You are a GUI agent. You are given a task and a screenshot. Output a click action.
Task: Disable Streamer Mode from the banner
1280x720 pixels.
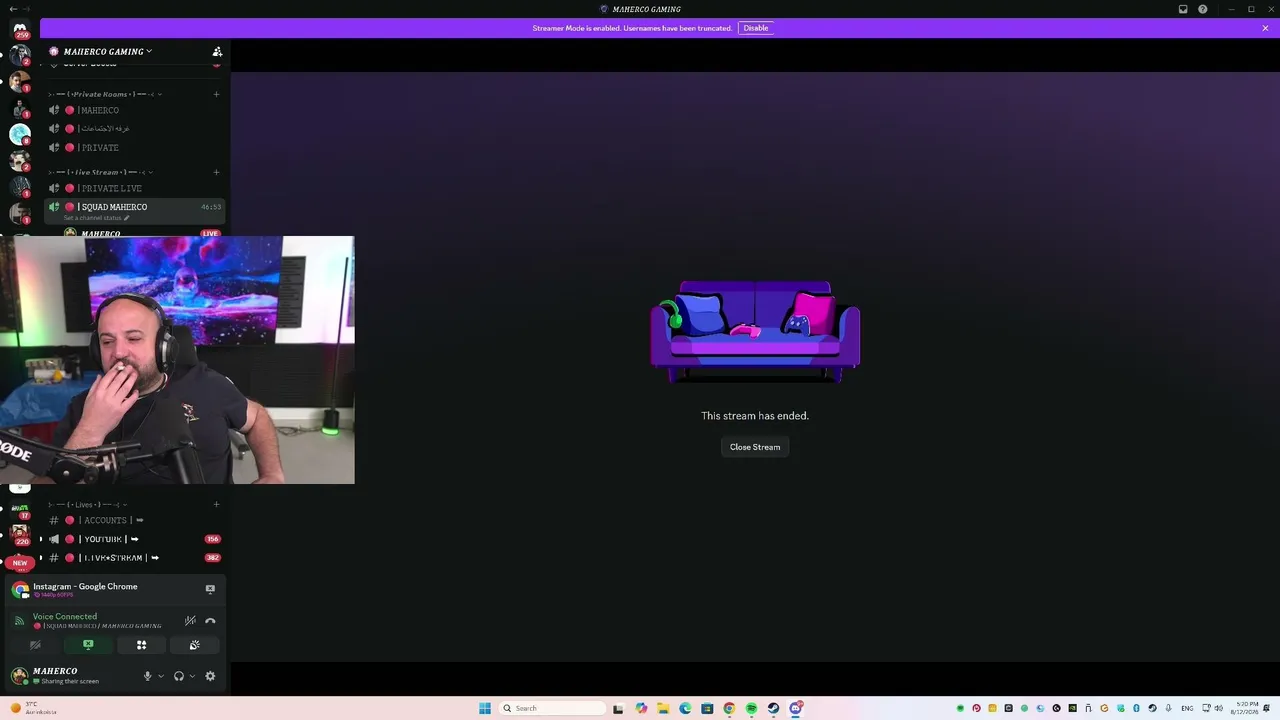756,28
